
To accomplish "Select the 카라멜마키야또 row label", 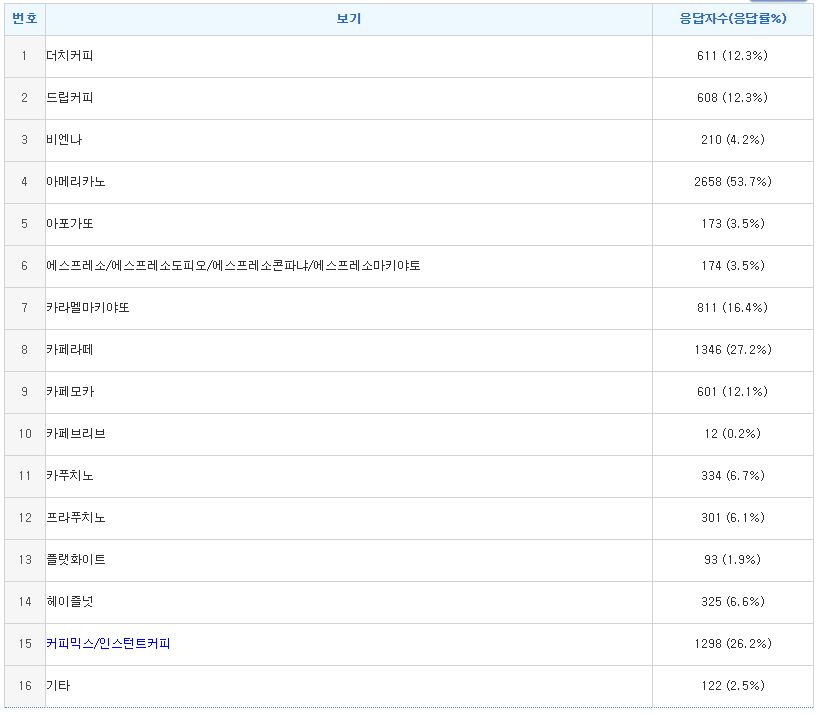I will point(87,308).
